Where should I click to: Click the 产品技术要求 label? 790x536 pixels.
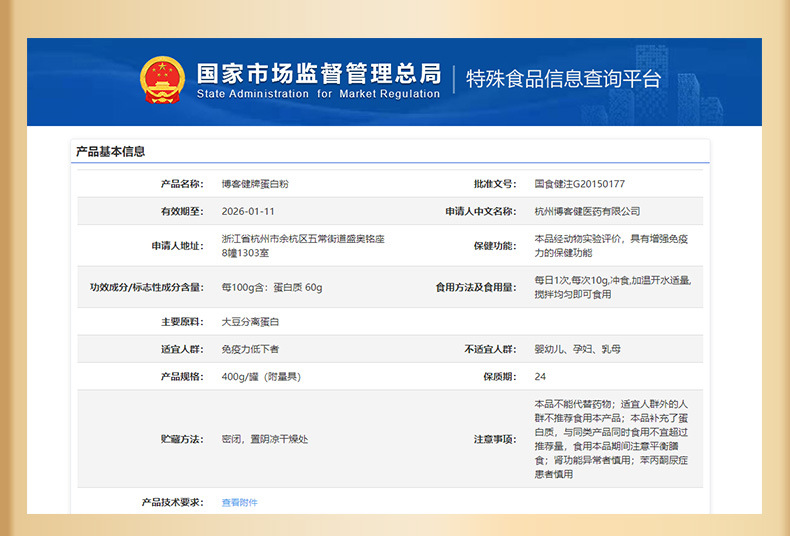click(x=172, y=502)
